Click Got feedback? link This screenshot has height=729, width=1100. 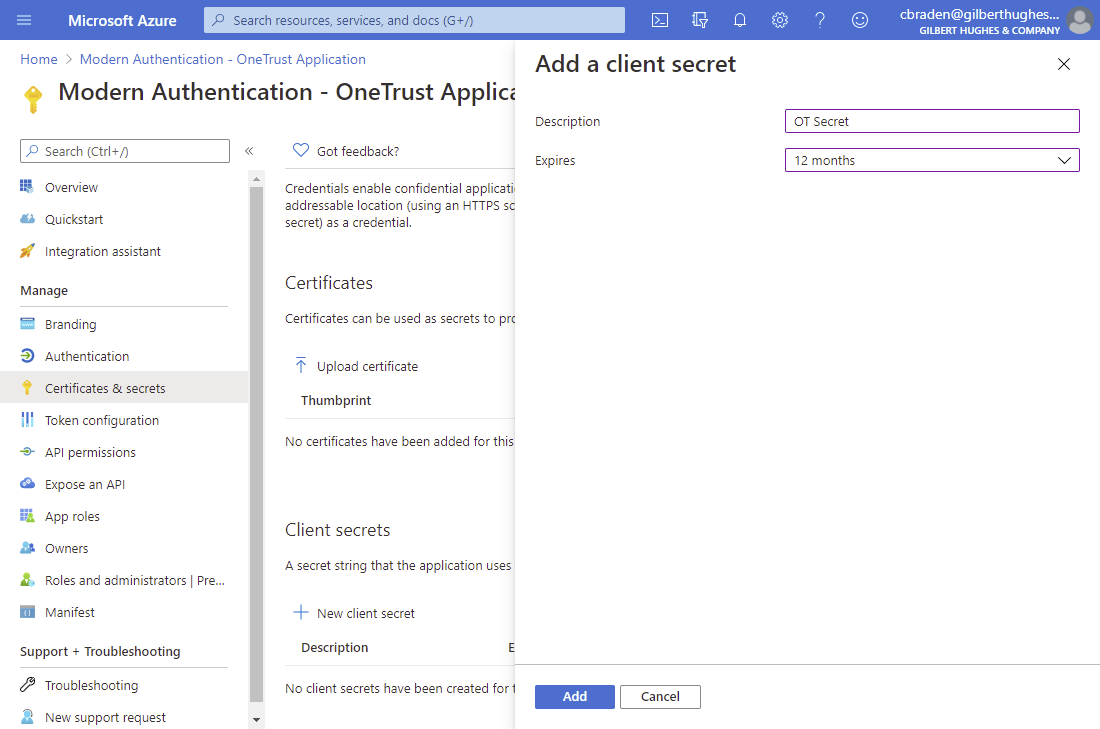click(x=358, y=152)
